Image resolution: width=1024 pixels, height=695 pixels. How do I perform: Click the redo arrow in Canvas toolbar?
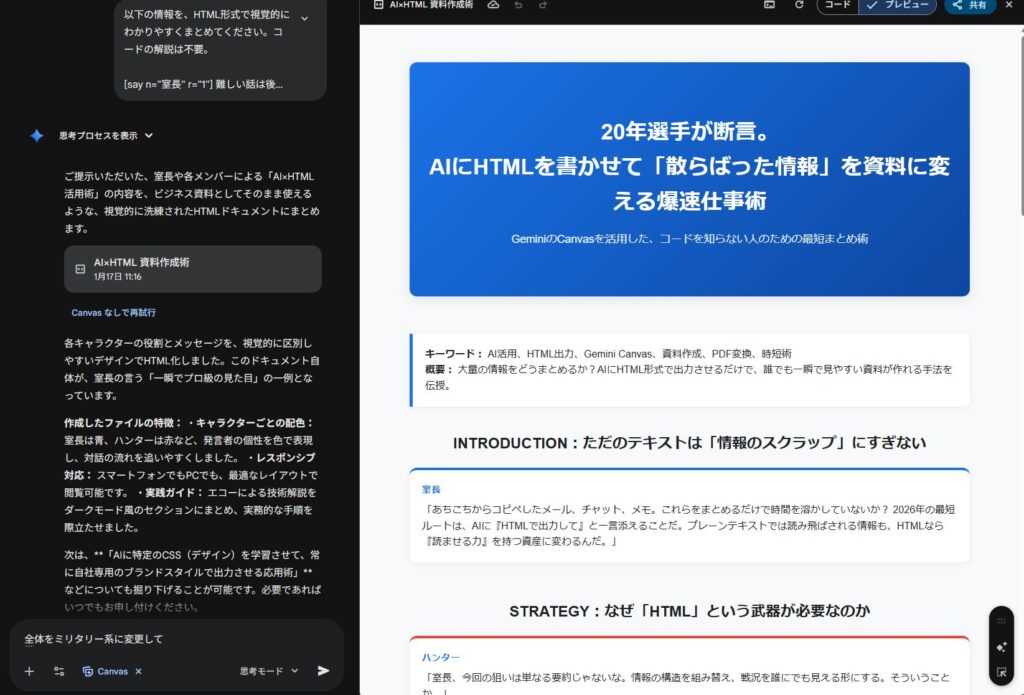click(x=543, y=5)
